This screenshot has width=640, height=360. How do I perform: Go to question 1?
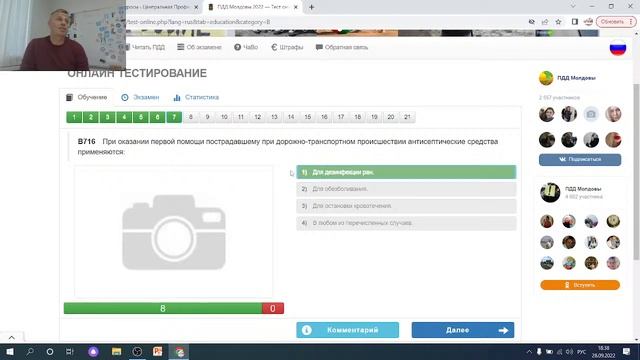pos(74,117)
